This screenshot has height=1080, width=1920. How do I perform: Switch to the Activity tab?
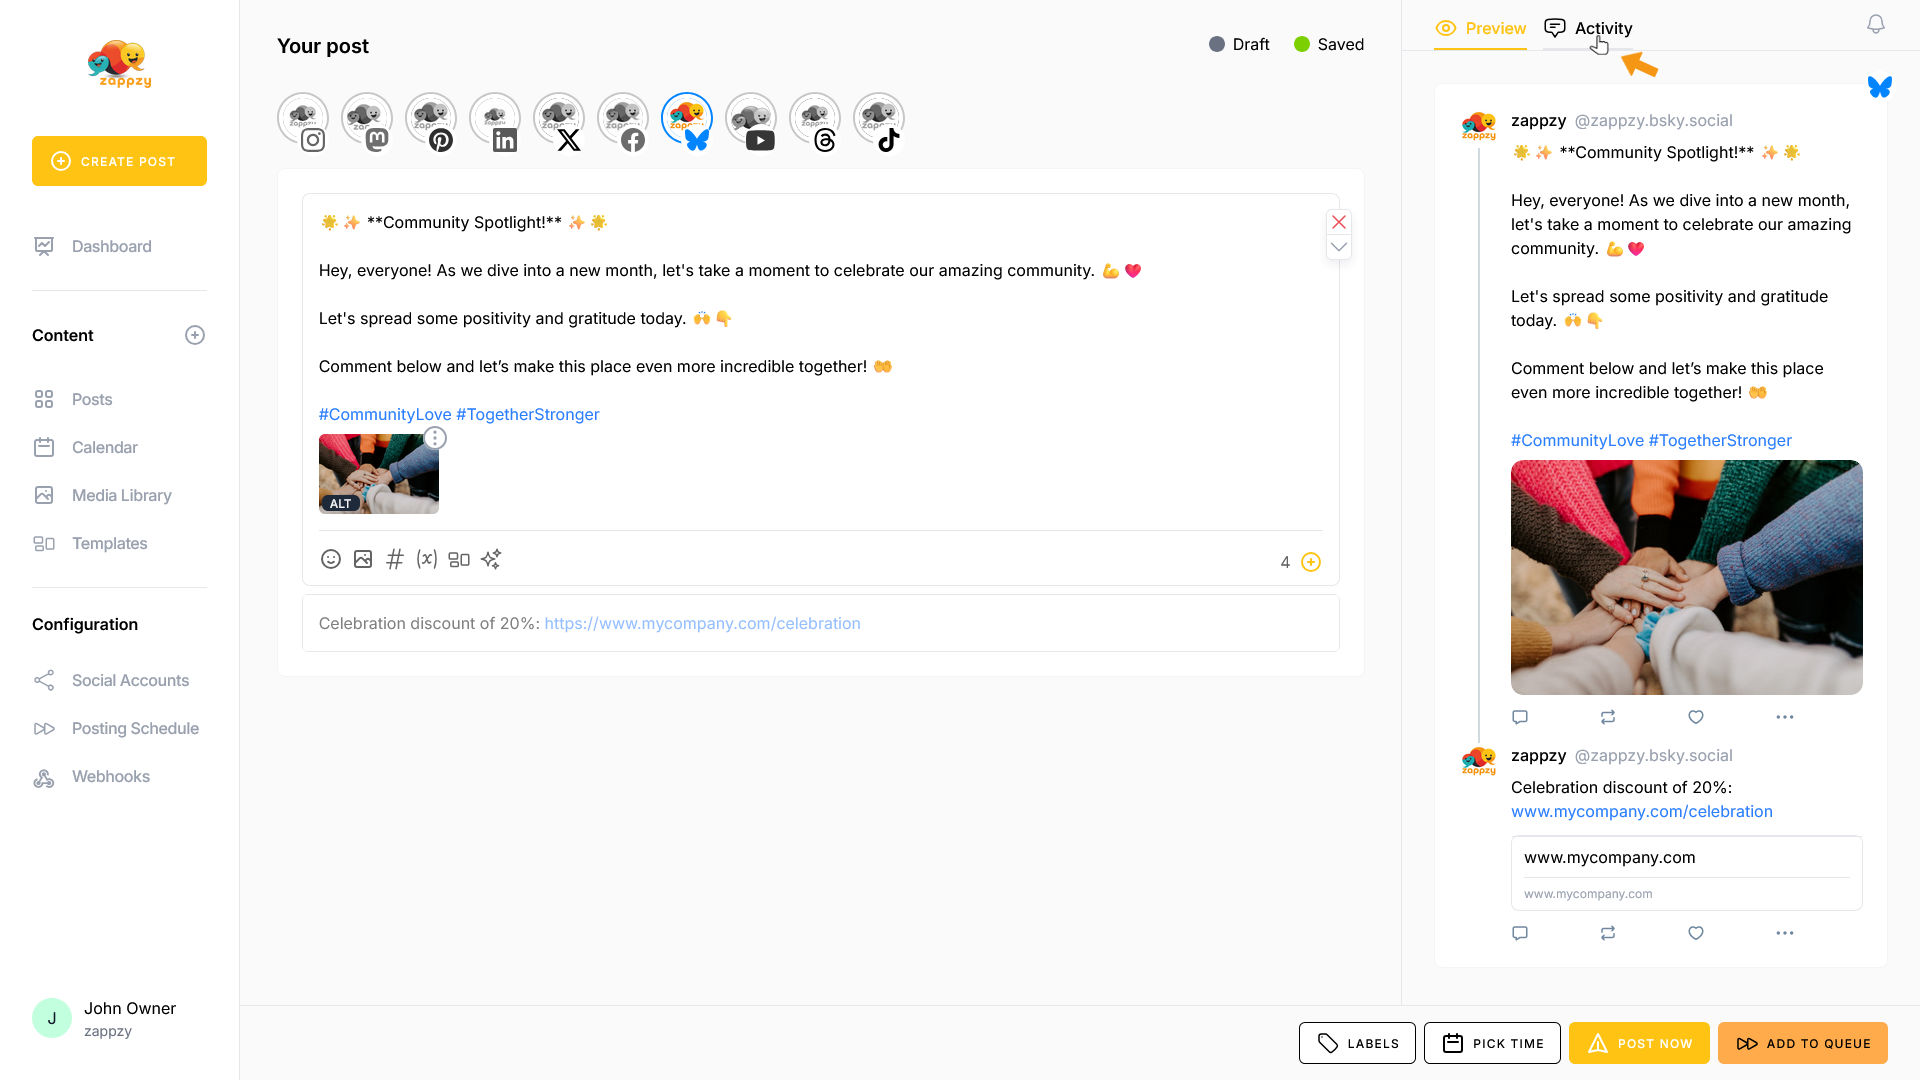click(x=1588, y=29)
